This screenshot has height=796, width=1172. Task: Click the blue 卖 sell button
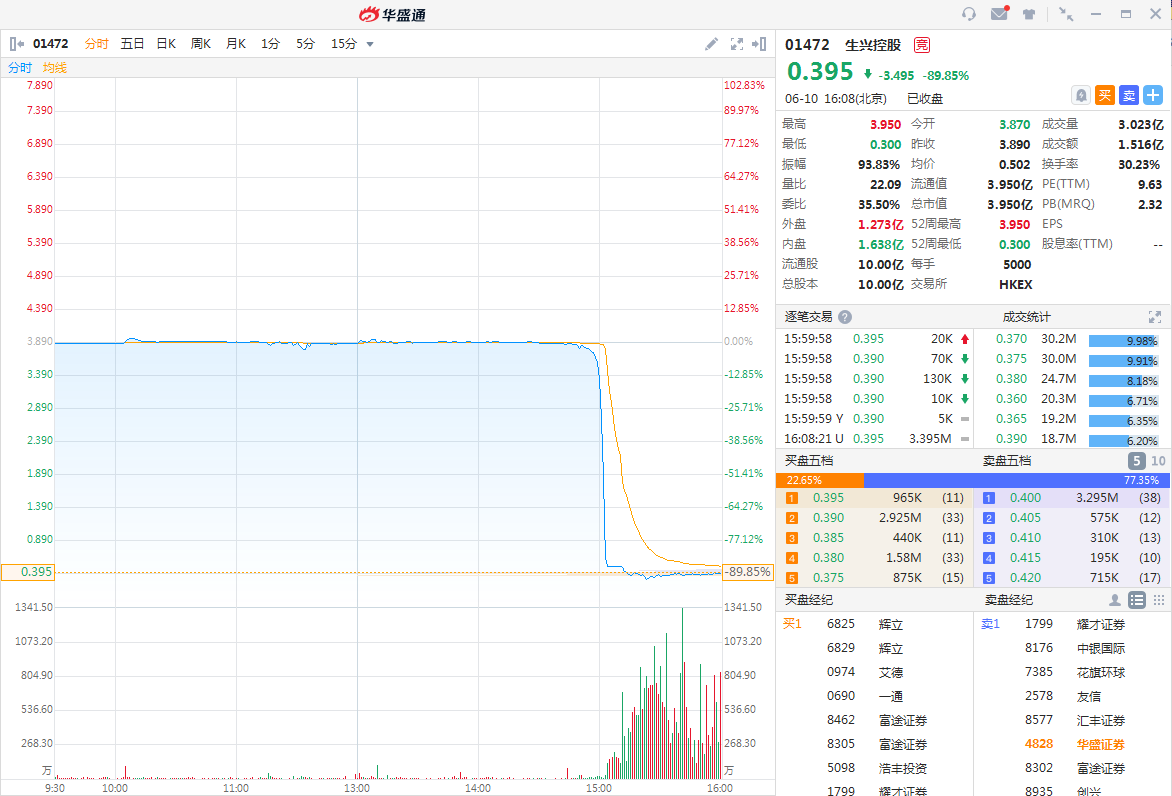1129,95
